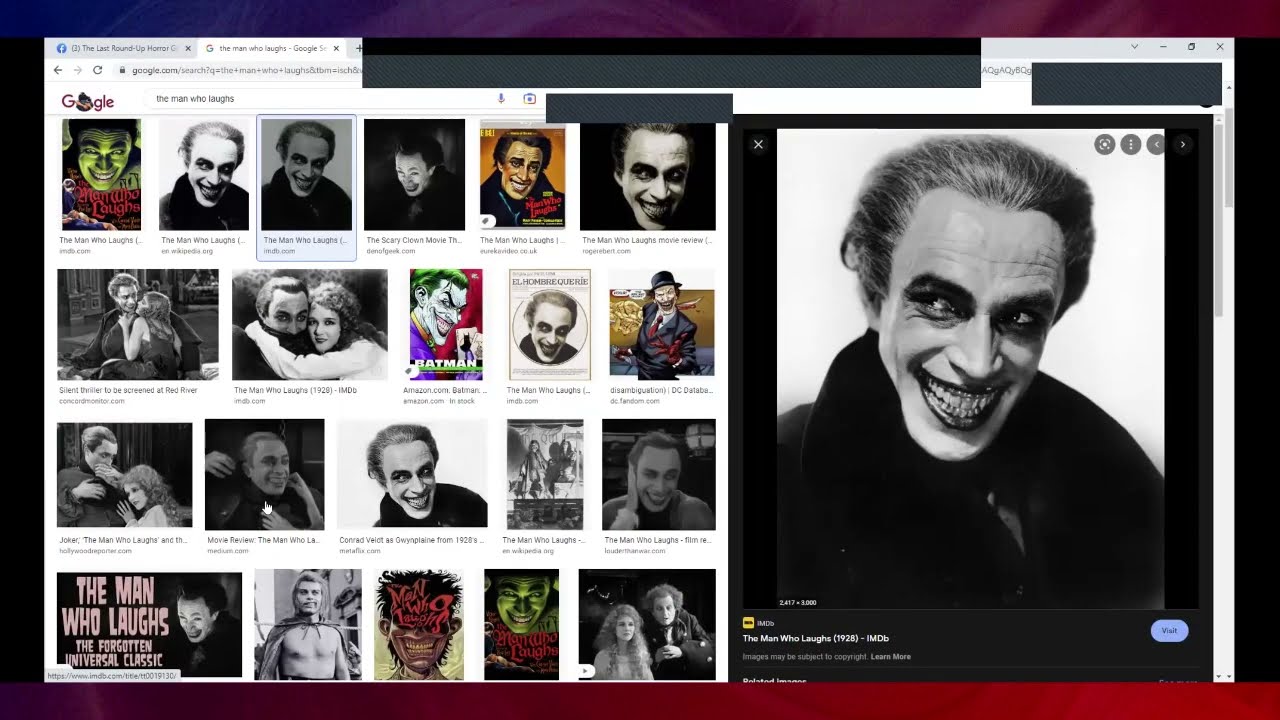Image resolution: width=1280 pixels, height=720 pixels.
Task: Restore down the Chrome window
Action: pyautogui.click(x=1191, y=47)
